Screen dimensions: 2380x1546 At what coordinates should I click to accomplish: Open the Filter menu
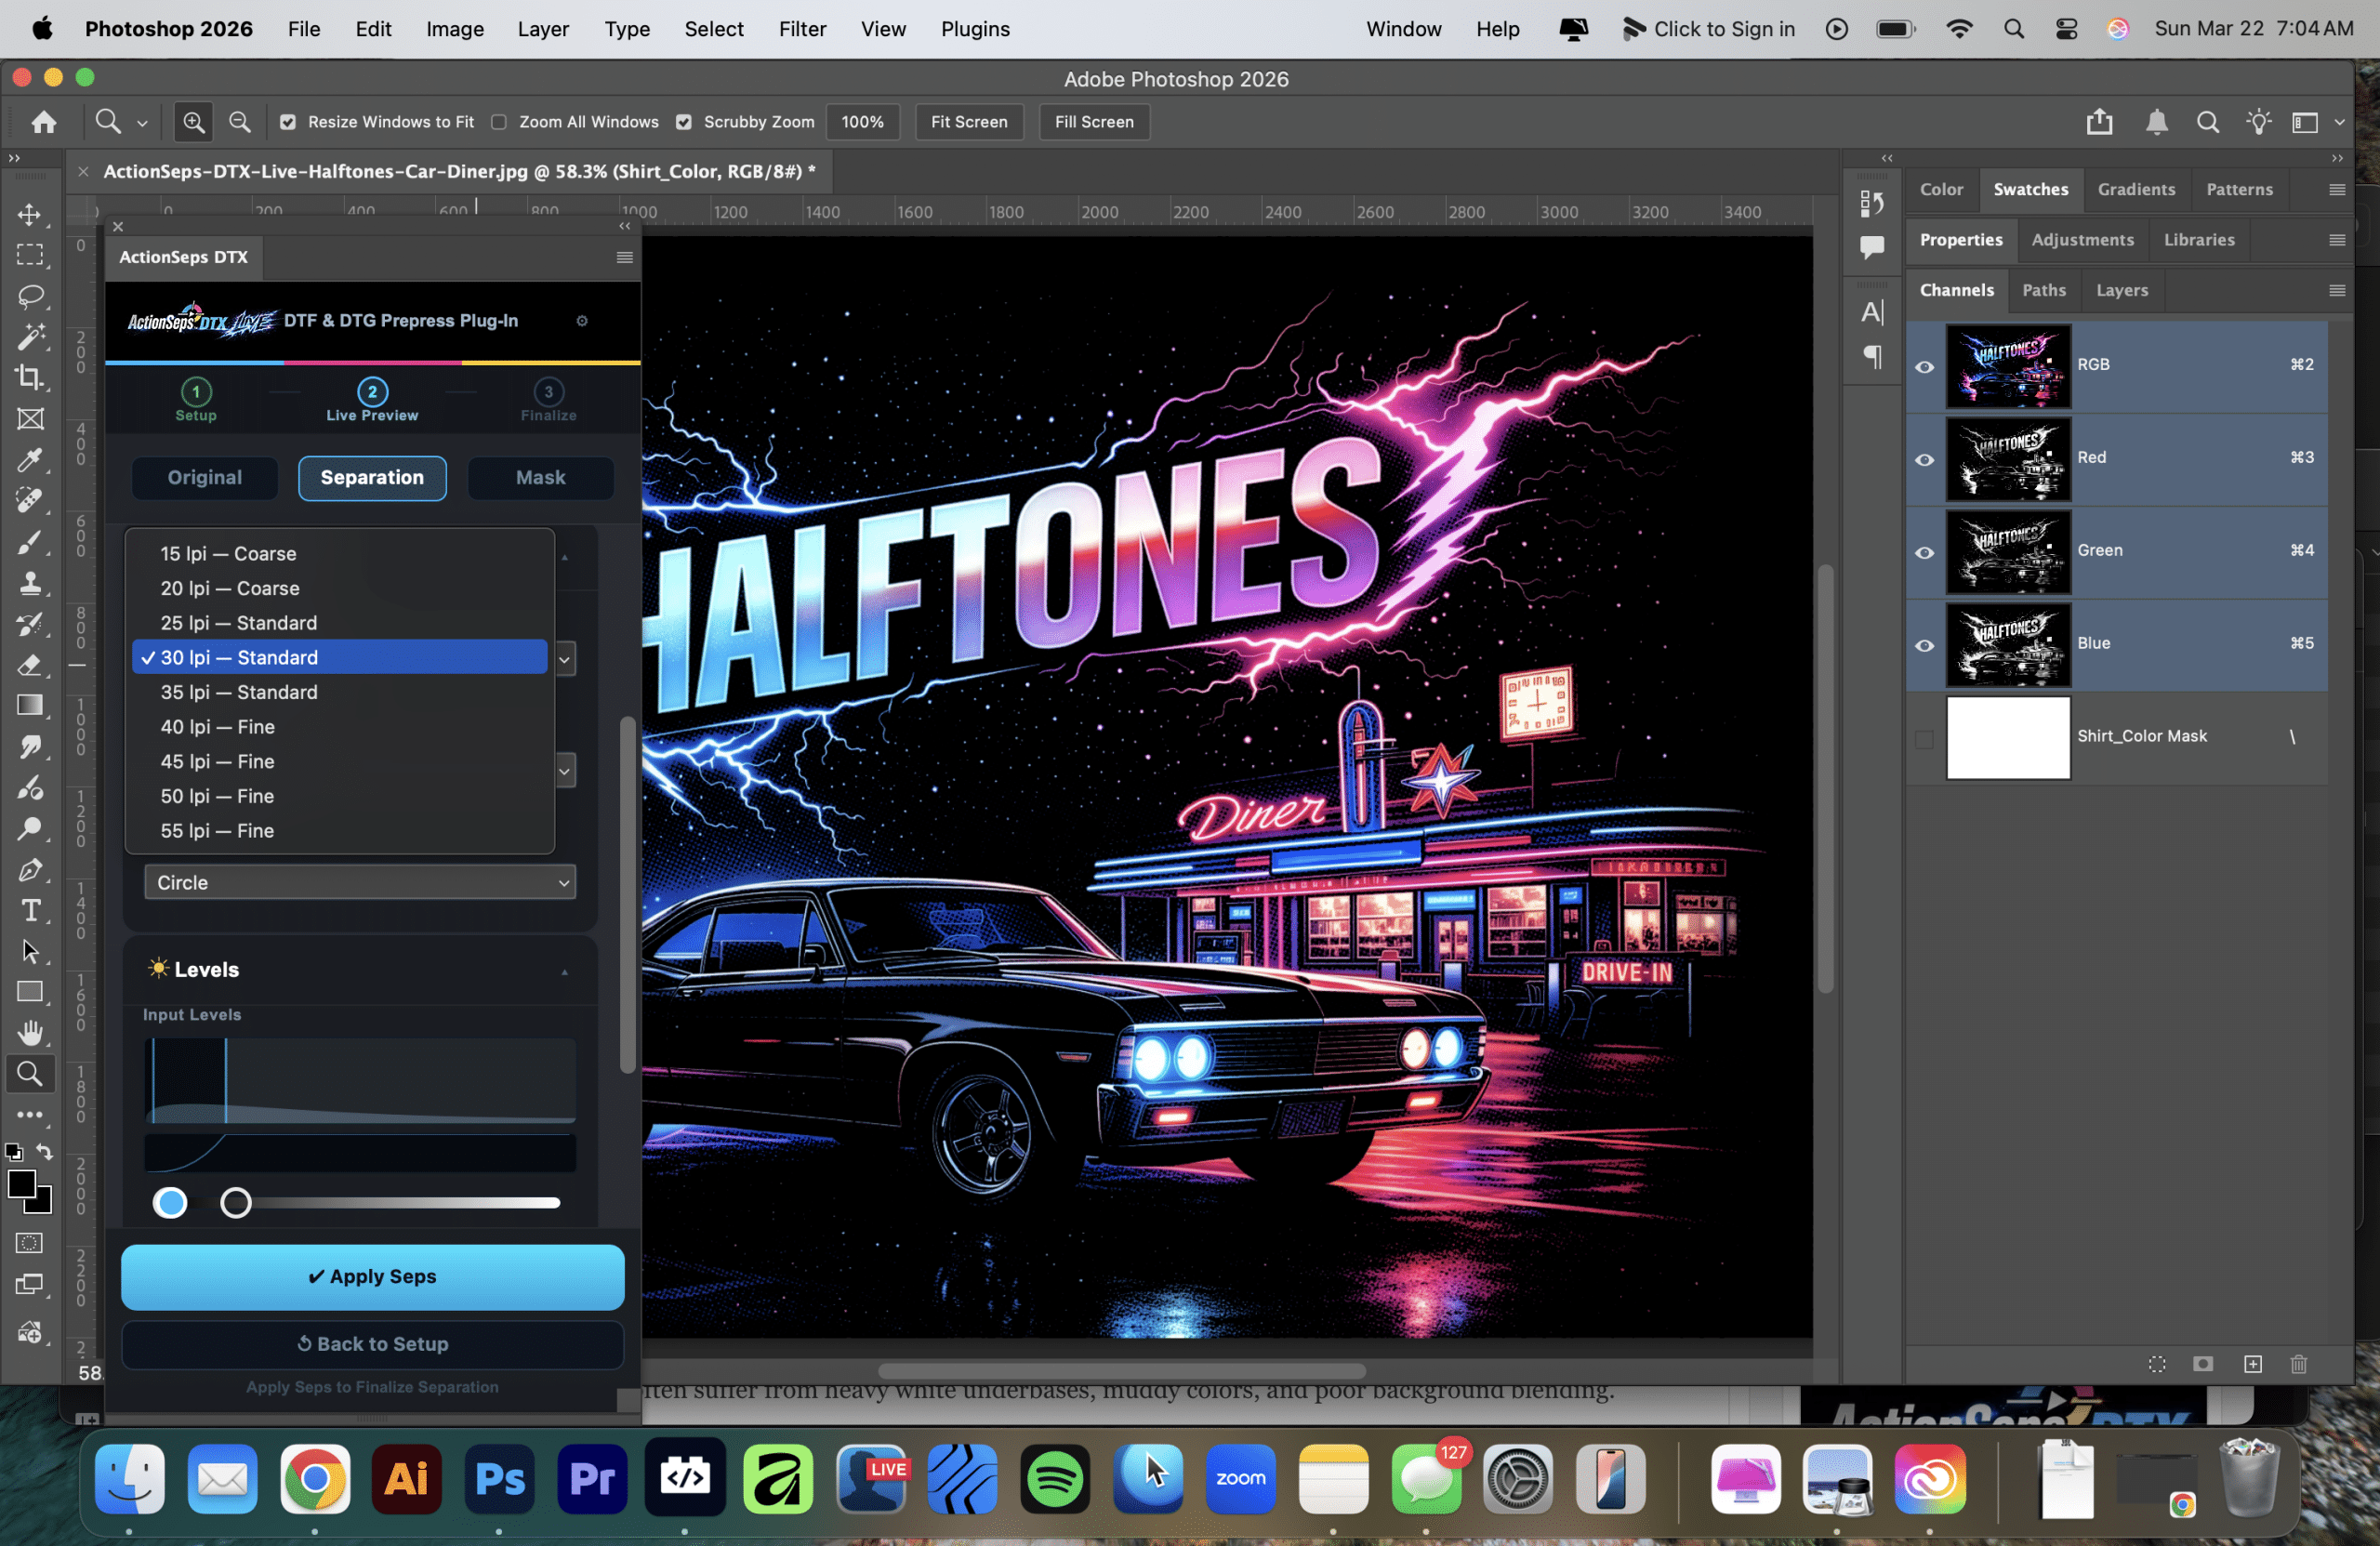(x=802, y=29)
